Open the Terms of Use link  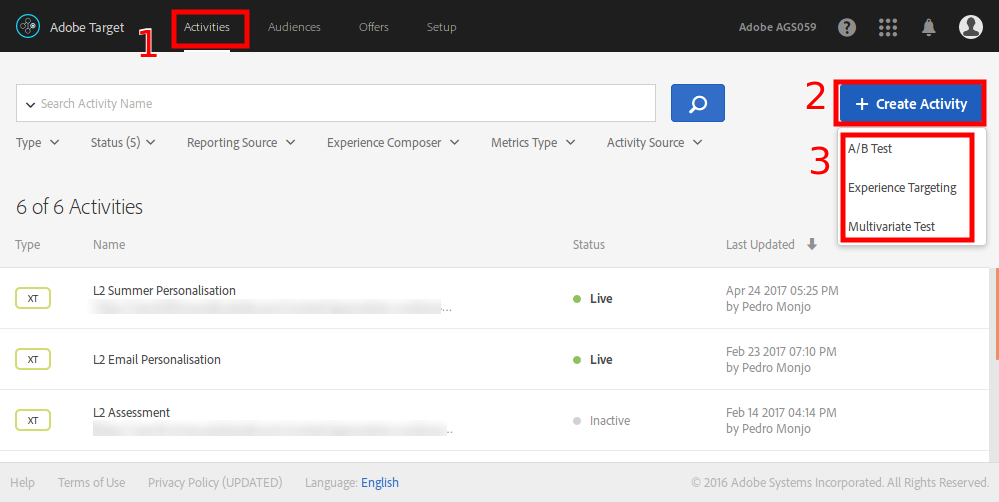pyautogui.click(x=92, y=483)
